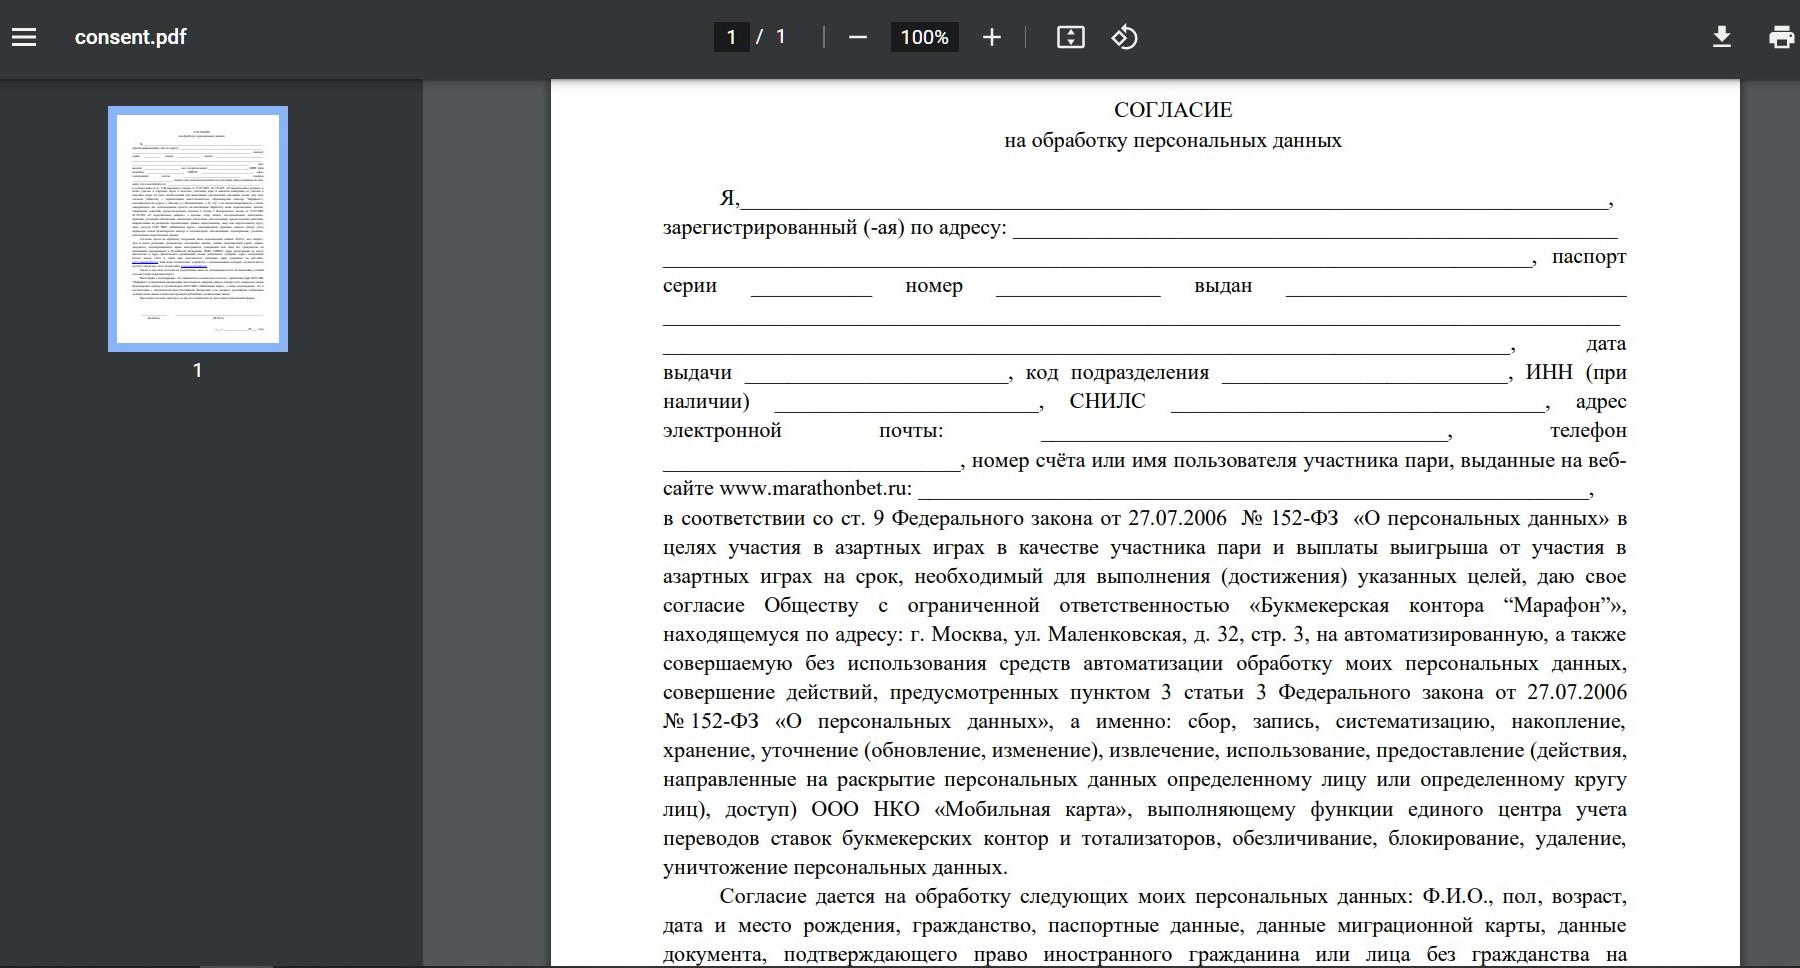The height and width of the screenshot is (968, 1800).
Task: Open page 1 thumbnail in sidebar
Action: coord(198,229)
